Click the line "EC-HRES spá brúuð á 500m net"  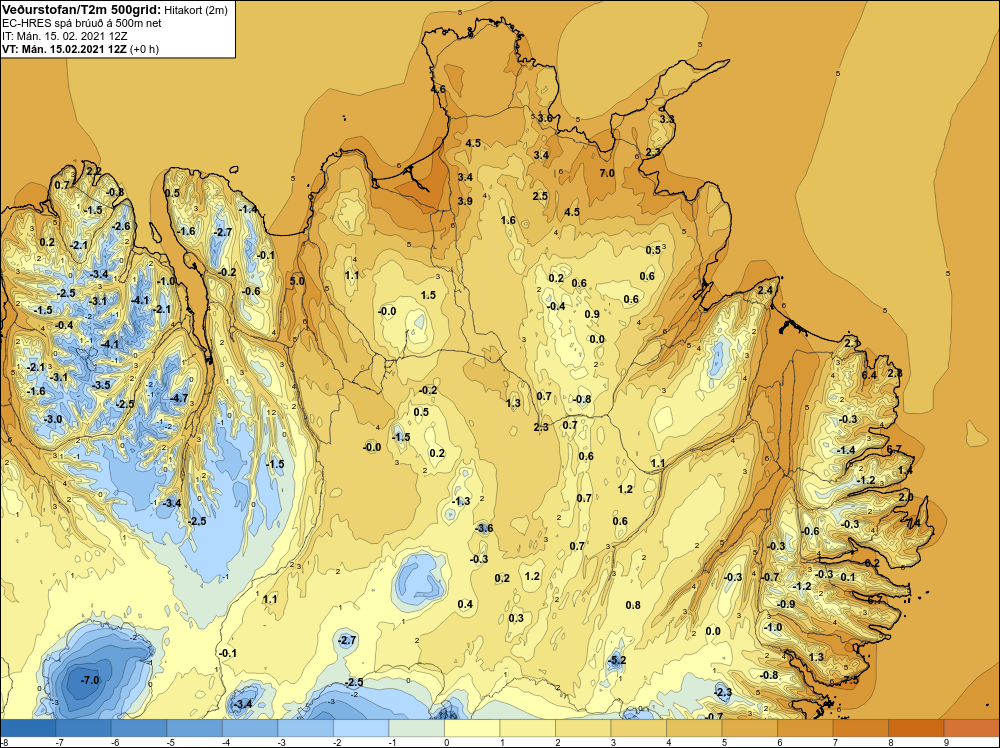pyautogui.click(x=82, y=23)
